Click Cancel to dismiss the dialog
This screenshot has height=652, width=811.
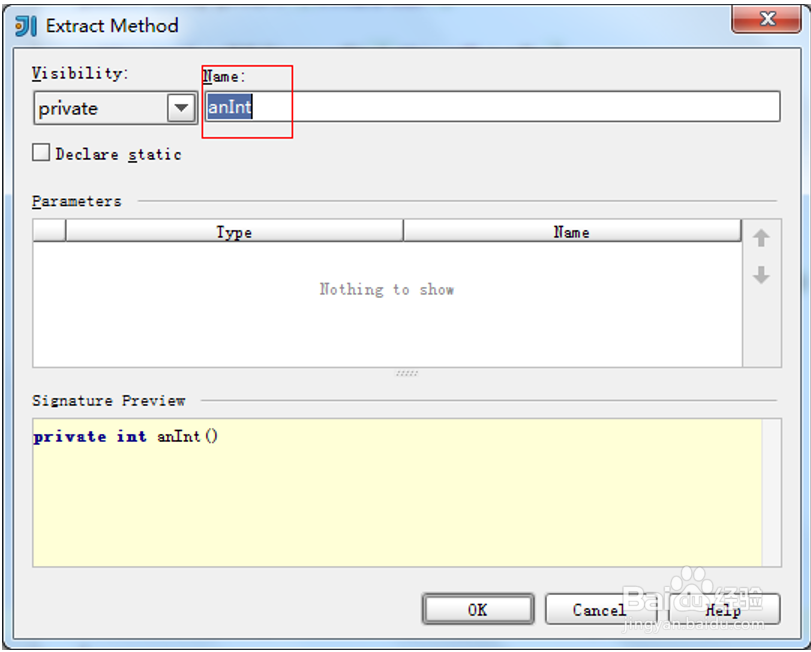point(600,610)
